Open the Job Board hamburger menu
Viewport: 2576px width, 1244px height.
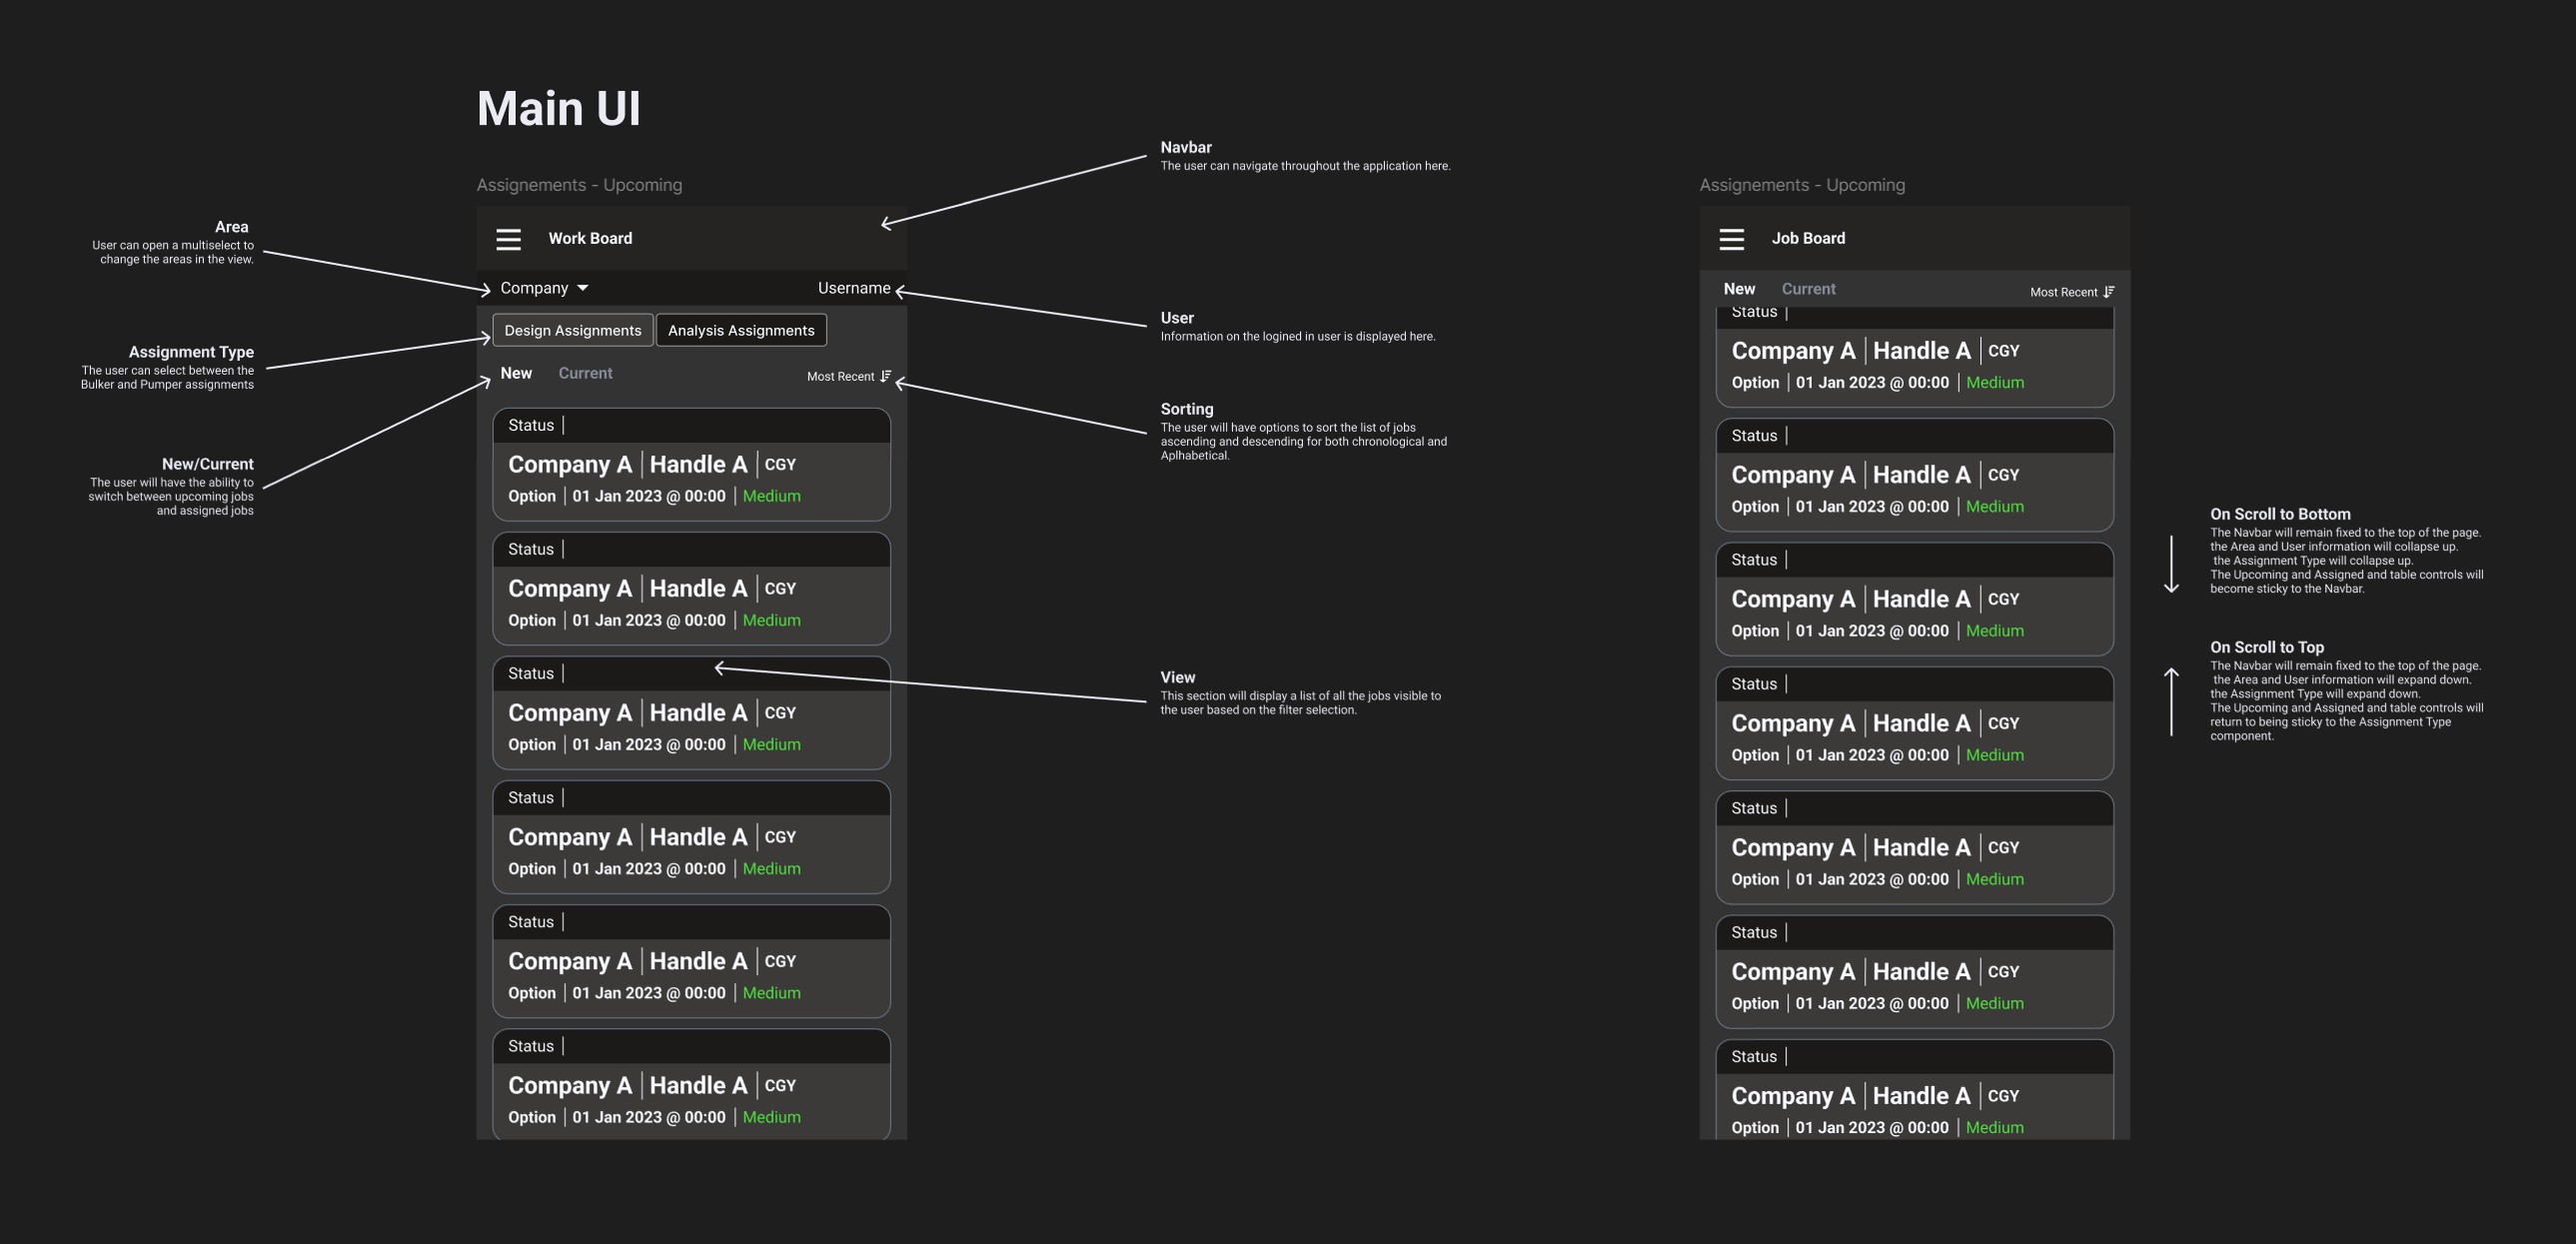click(x=1731, y=239)
